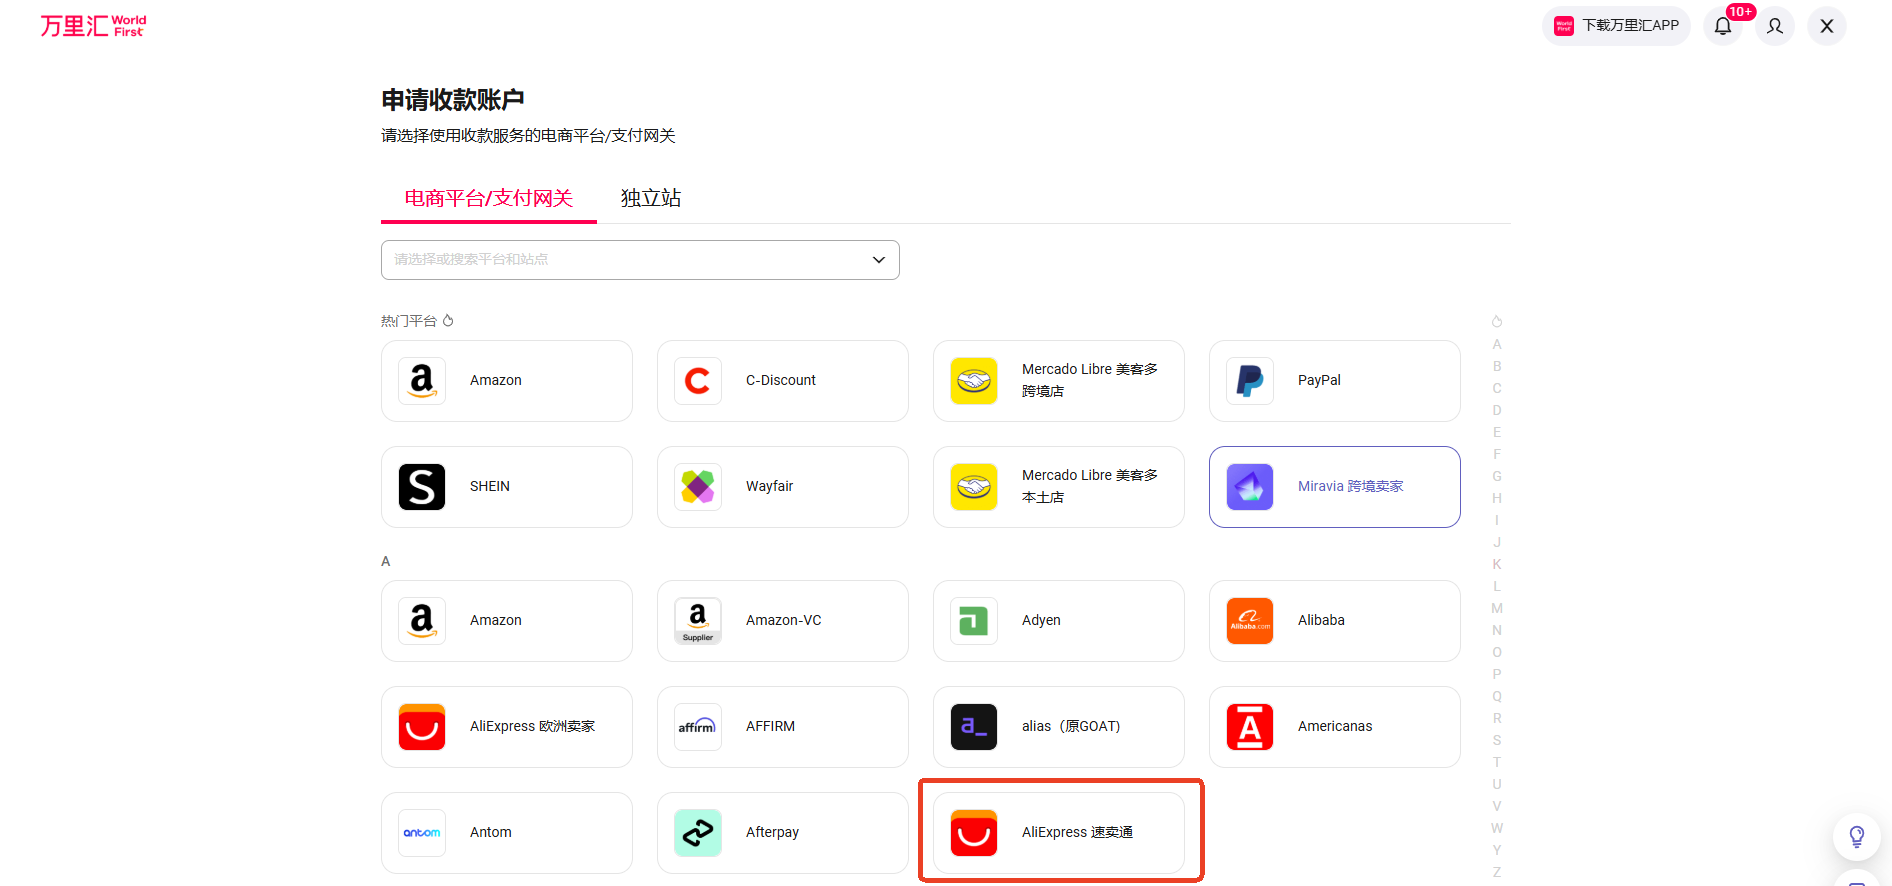Select the C-Discount logo
This screenshot has width=1892, height=886.
(698, 381)
